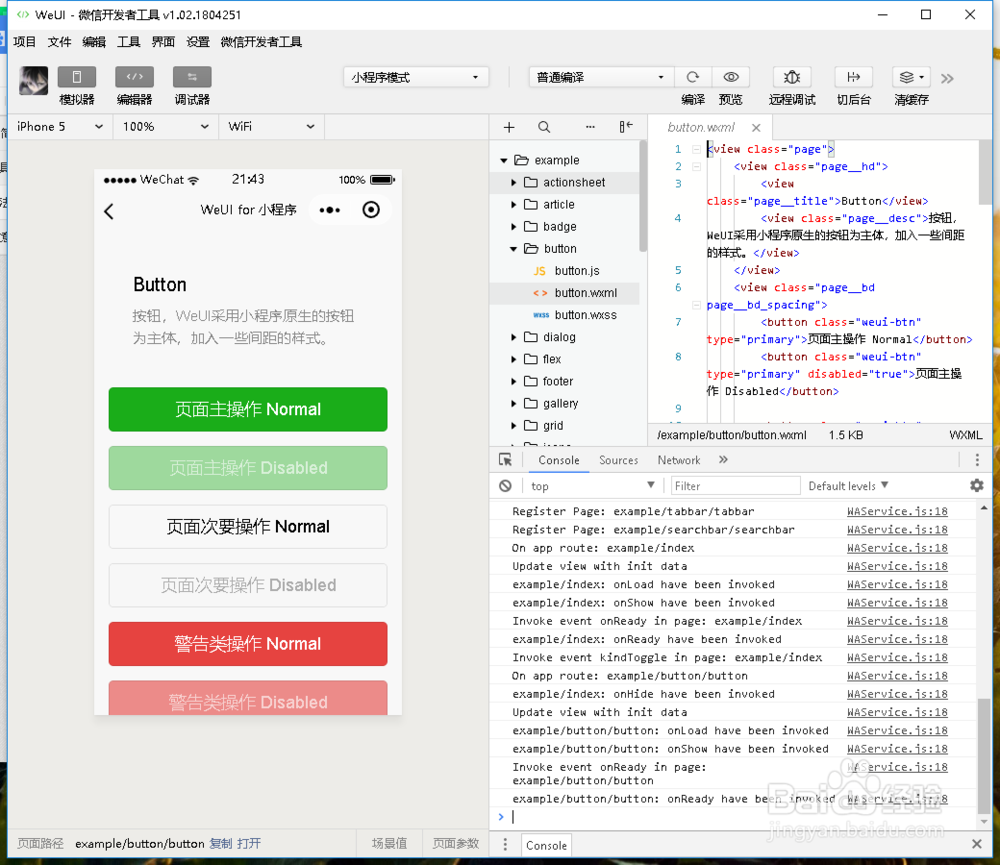Open the WiFi network dropdown
The height and width of the screenshot is (865, 1000).
tap(271, 126)
